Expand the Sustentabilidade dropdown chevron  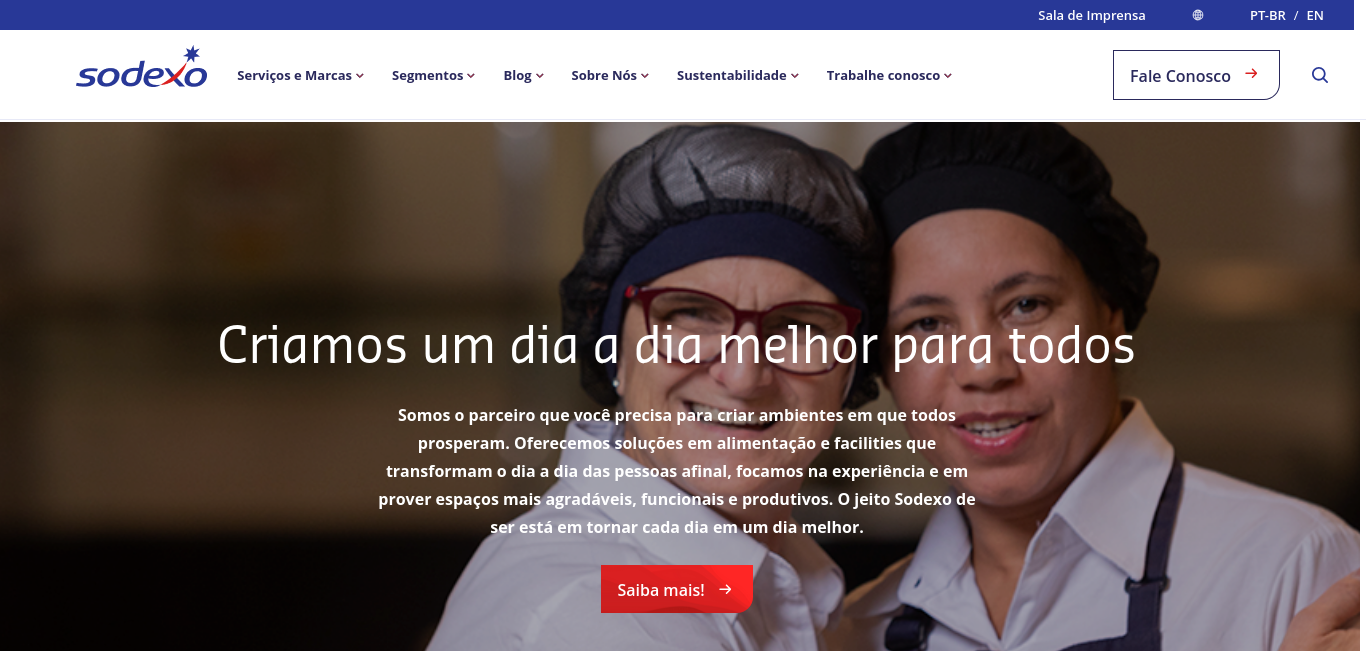[795, 76]
